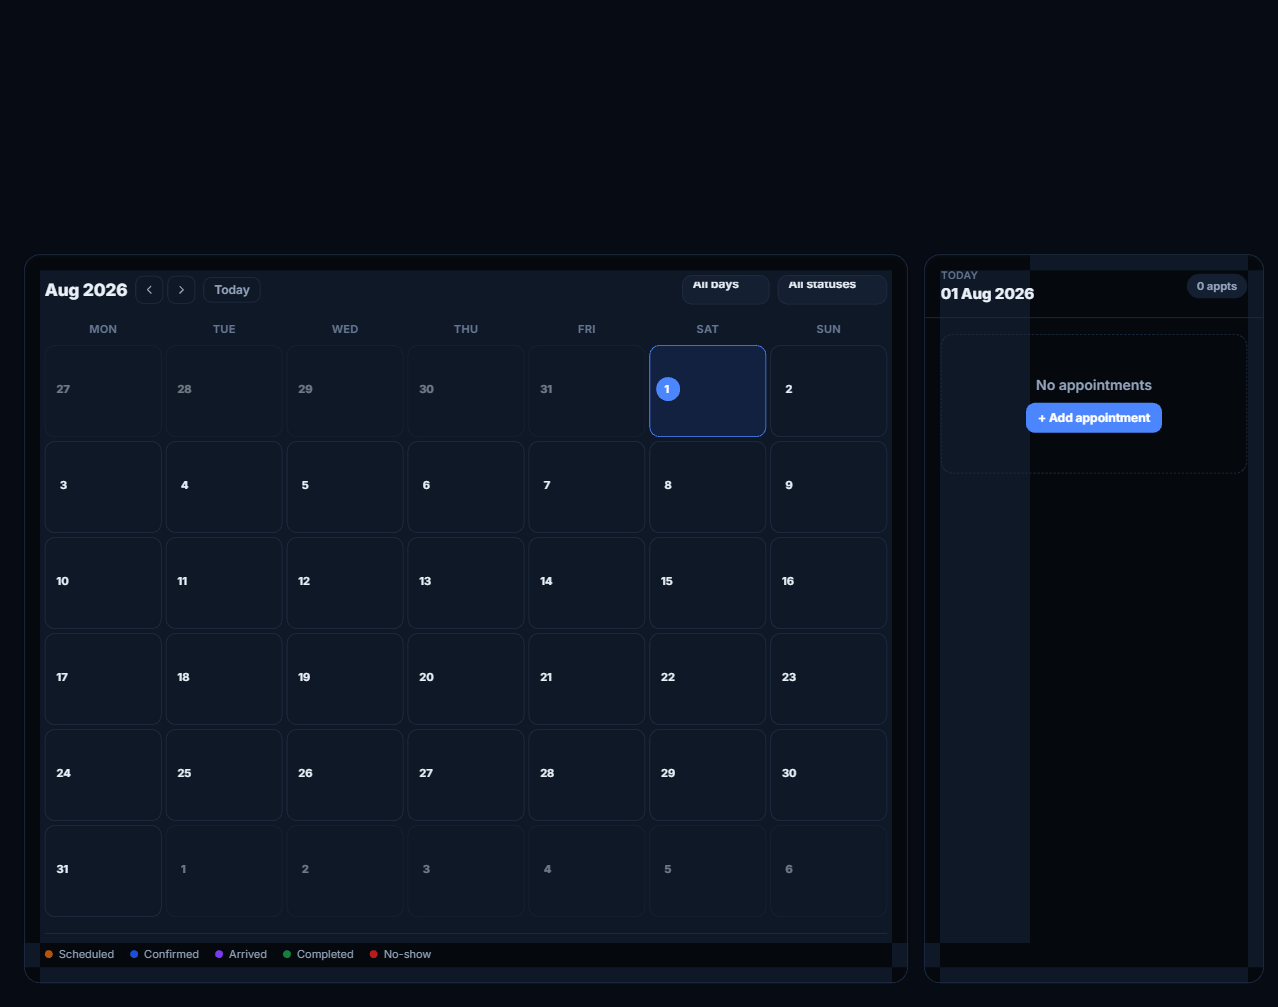Select Tuesday August 4 day cell
Image resolution: width=1278 pixels, height=1007 pixels.
[224, 487]
